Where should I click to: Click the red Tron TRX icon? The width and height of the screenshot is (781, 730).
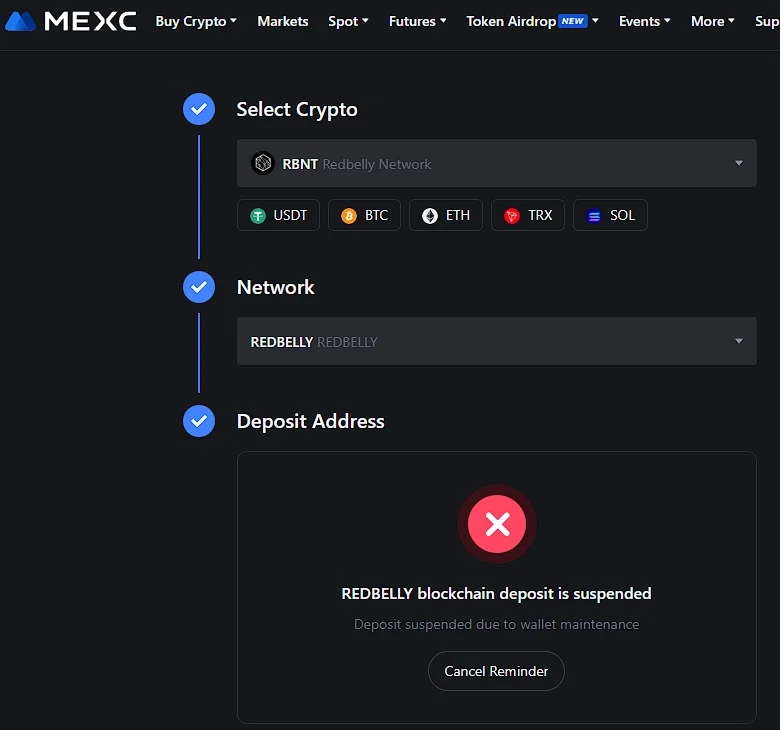point(512,216)
